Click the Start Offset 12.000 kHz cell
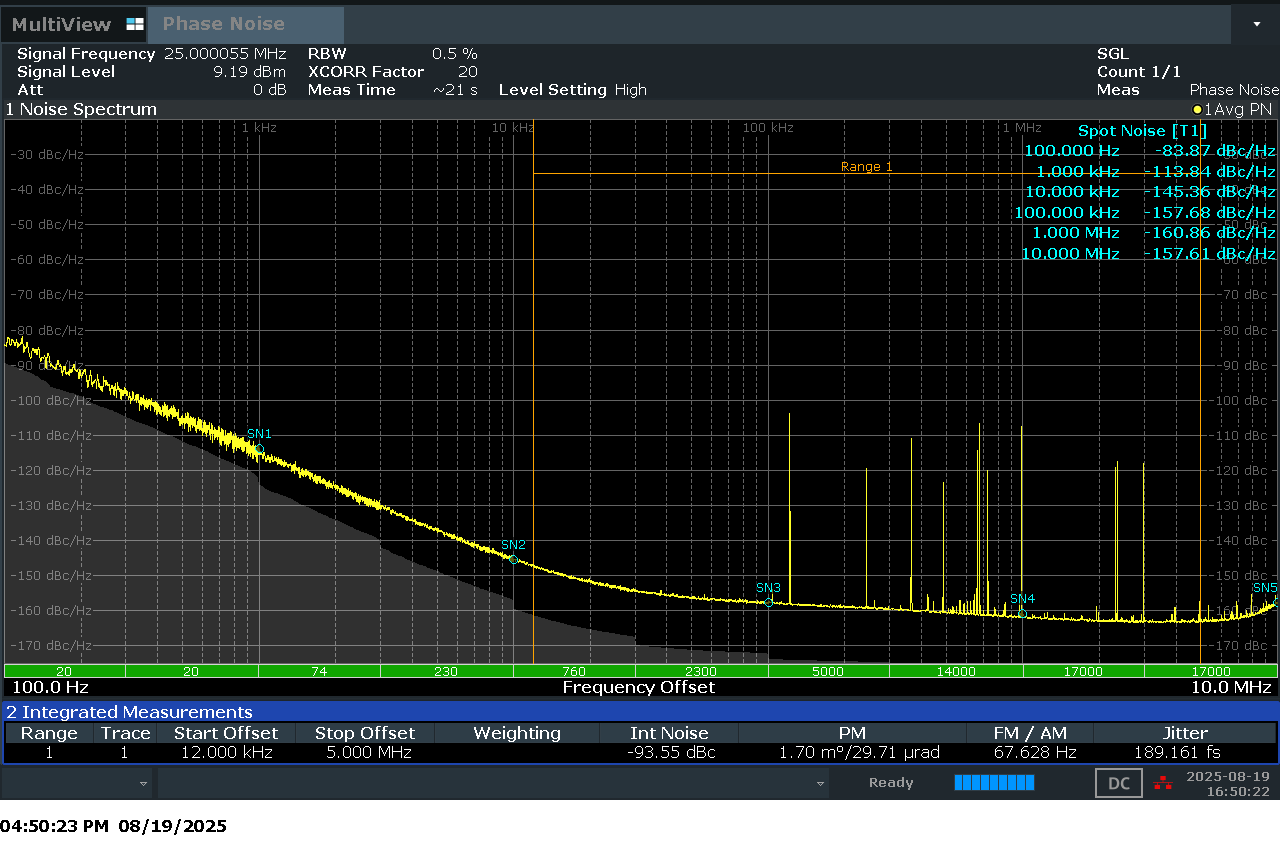This screenshot has height=850, width=1280. click(x=225, y=753)
